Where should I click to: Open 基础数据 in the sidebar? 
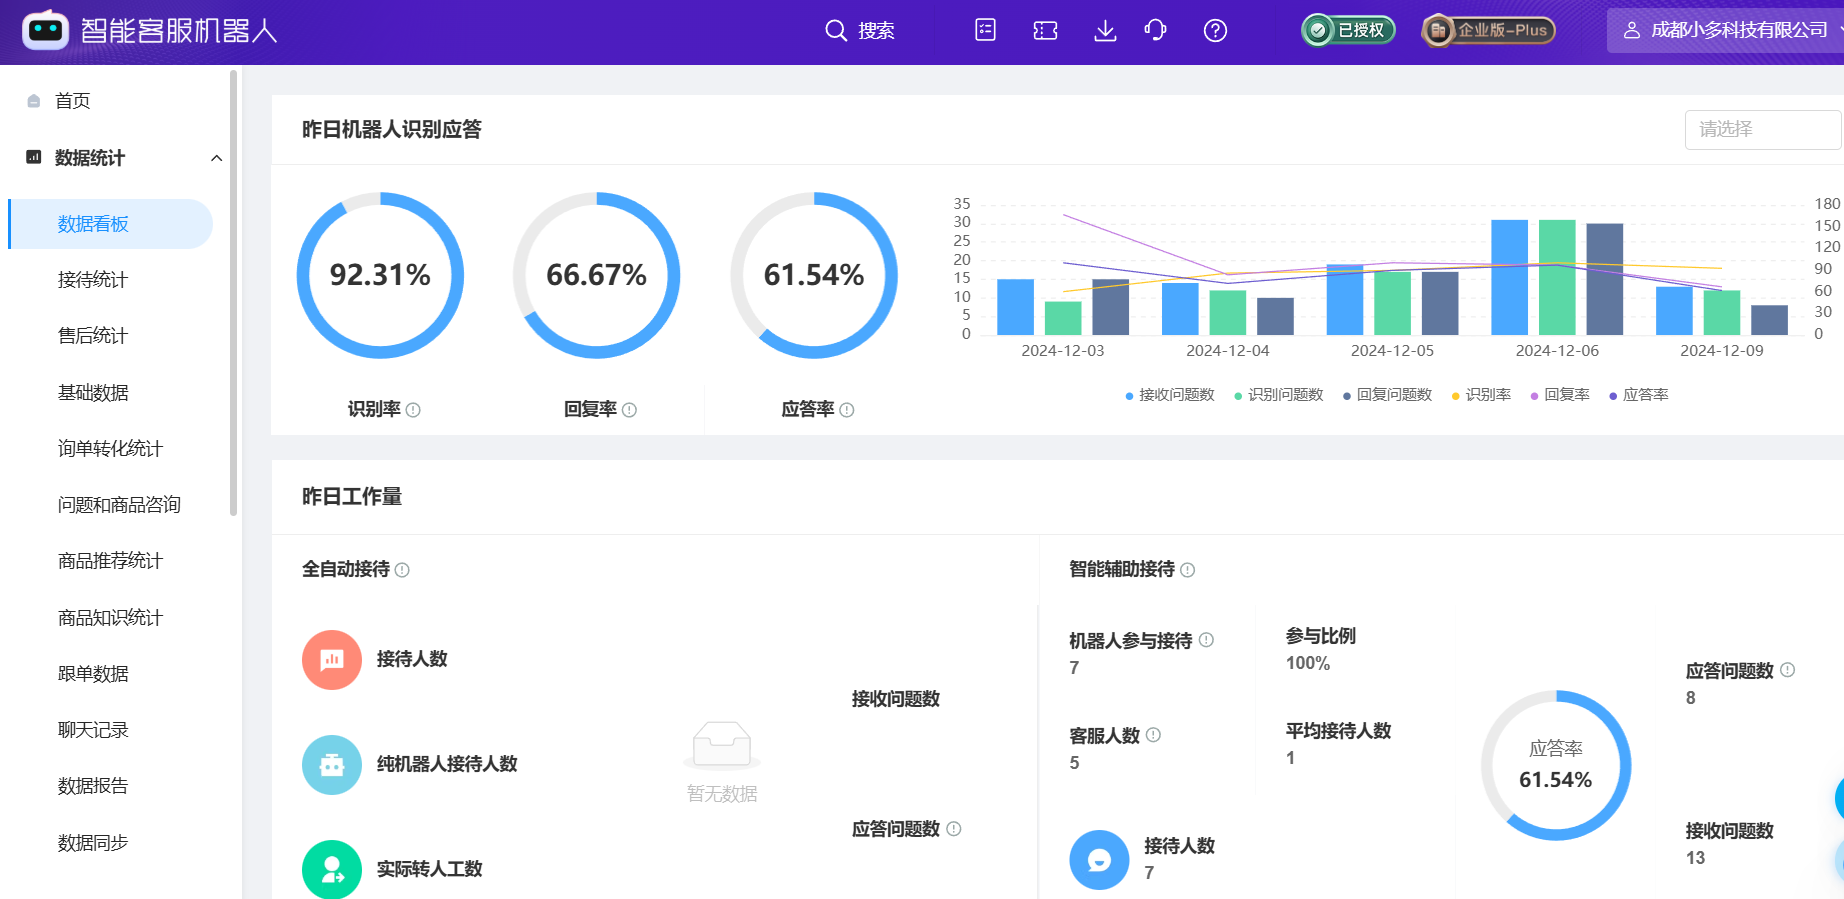click(93, 393)
